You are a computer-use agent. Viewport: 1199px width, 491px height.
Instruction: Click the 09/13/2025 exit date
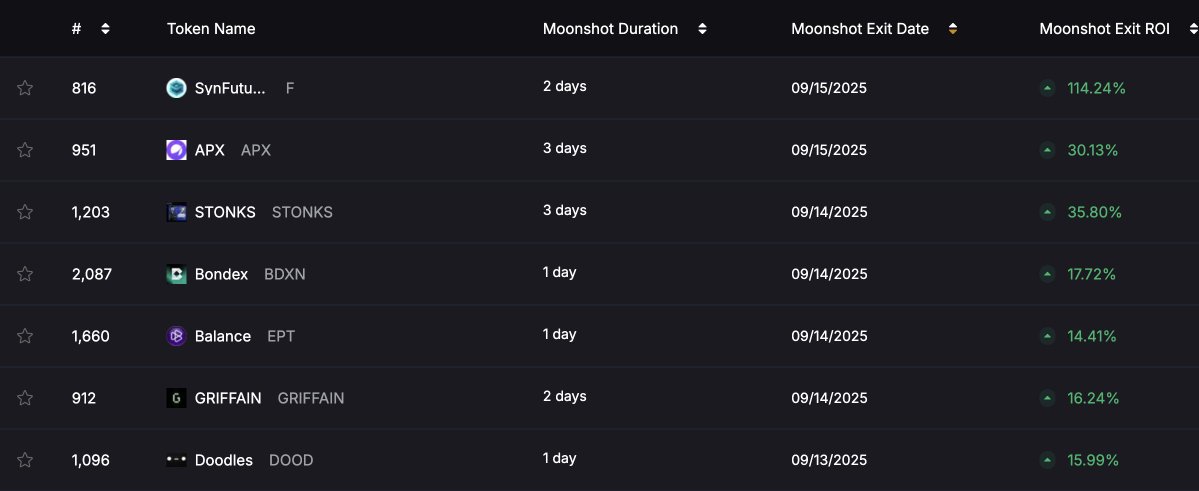829,460
